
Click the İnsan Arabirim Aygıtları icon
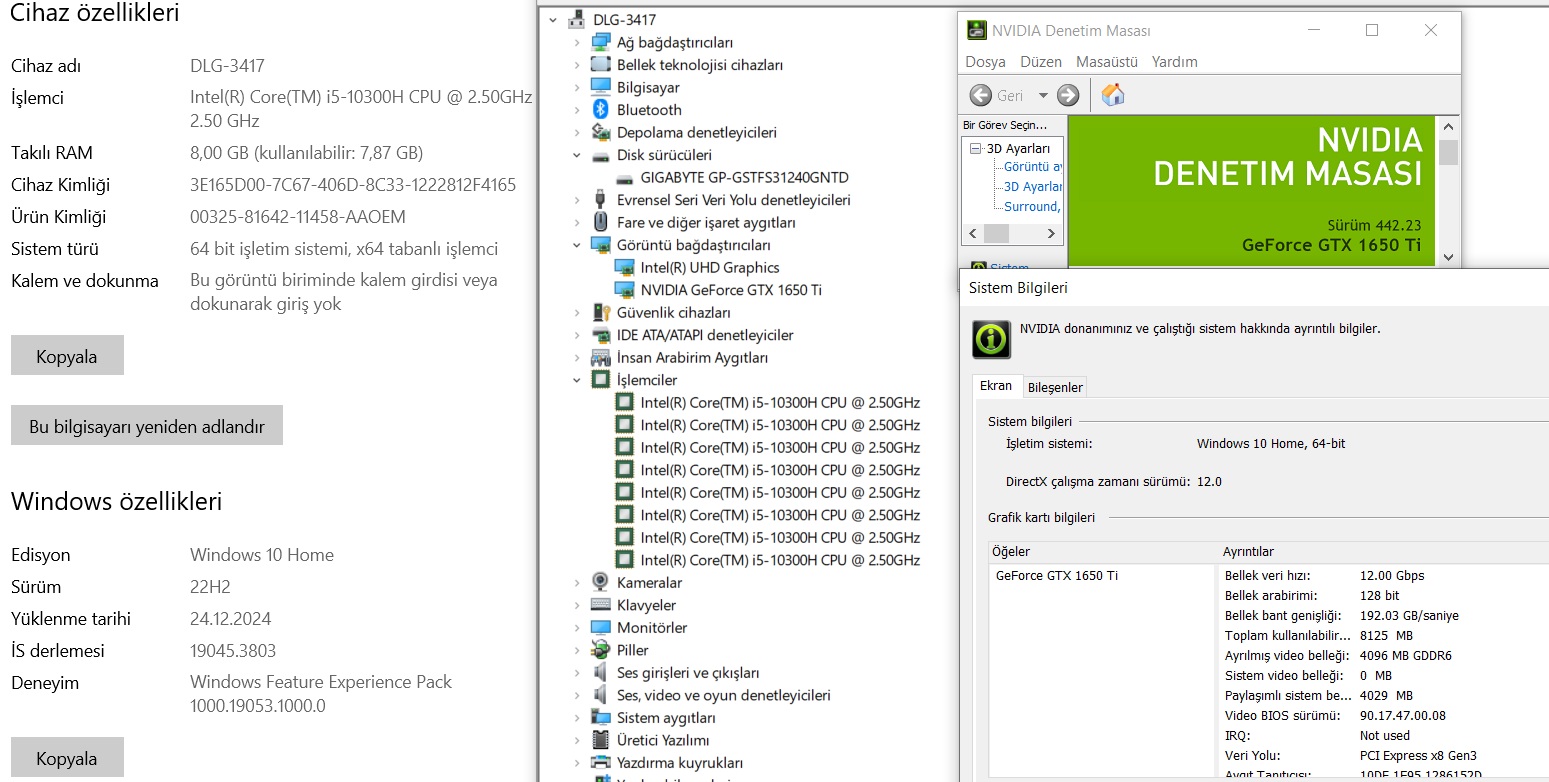pos(600,357)
